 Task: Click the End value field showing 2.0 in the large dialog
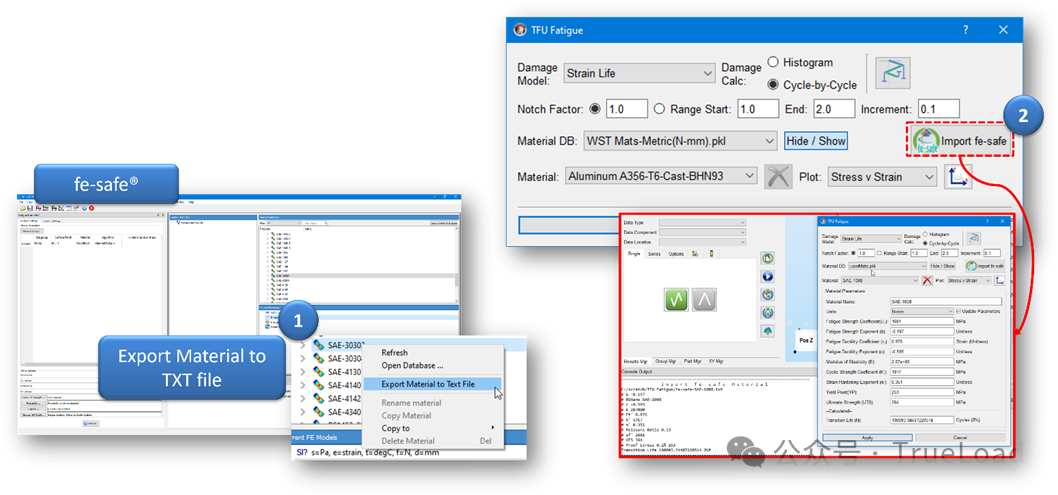click(x=834, y=109)
